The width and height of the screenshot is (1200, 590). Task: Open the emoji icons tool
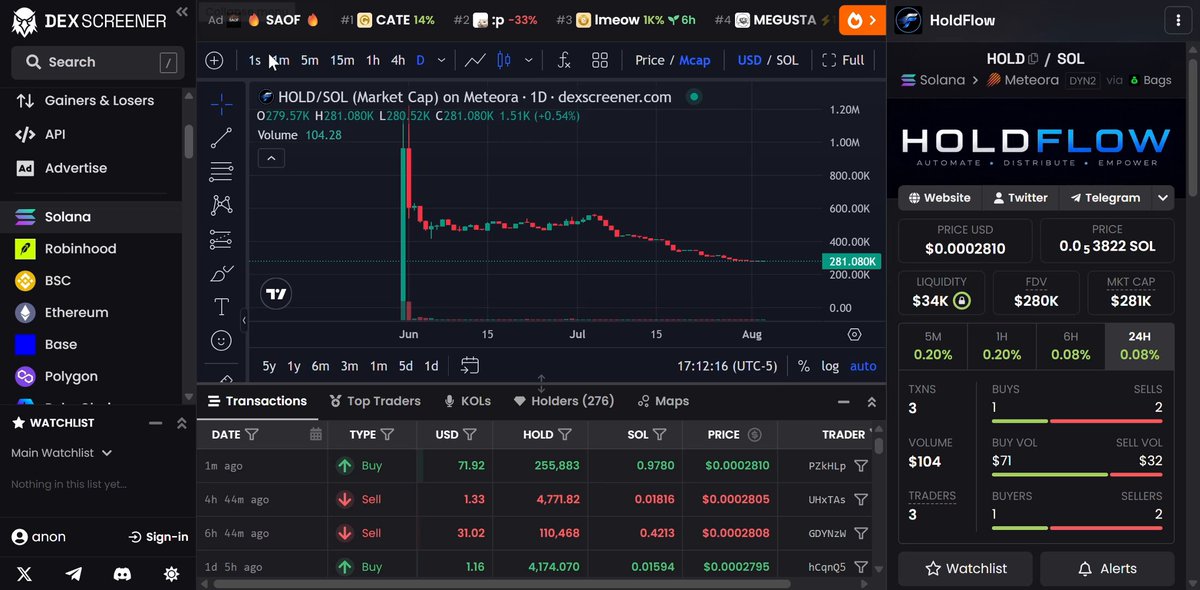(221, 341)
